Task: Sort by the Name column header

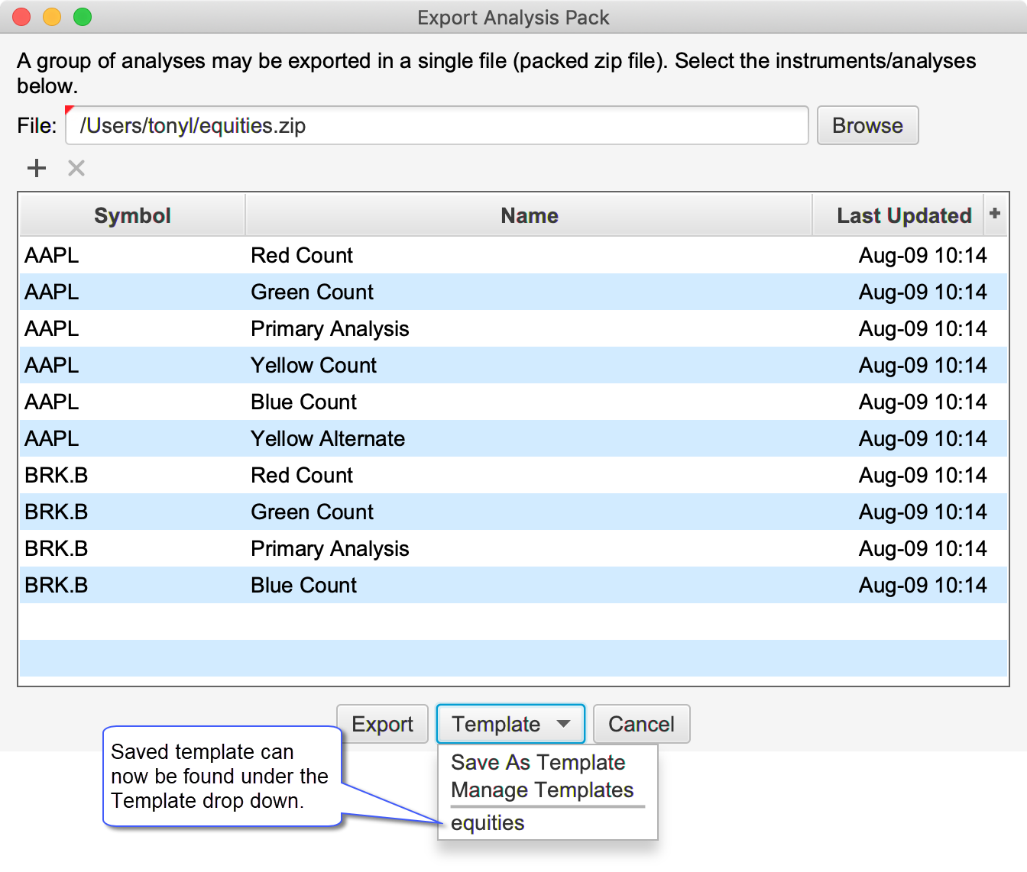Action: point(529,216)
